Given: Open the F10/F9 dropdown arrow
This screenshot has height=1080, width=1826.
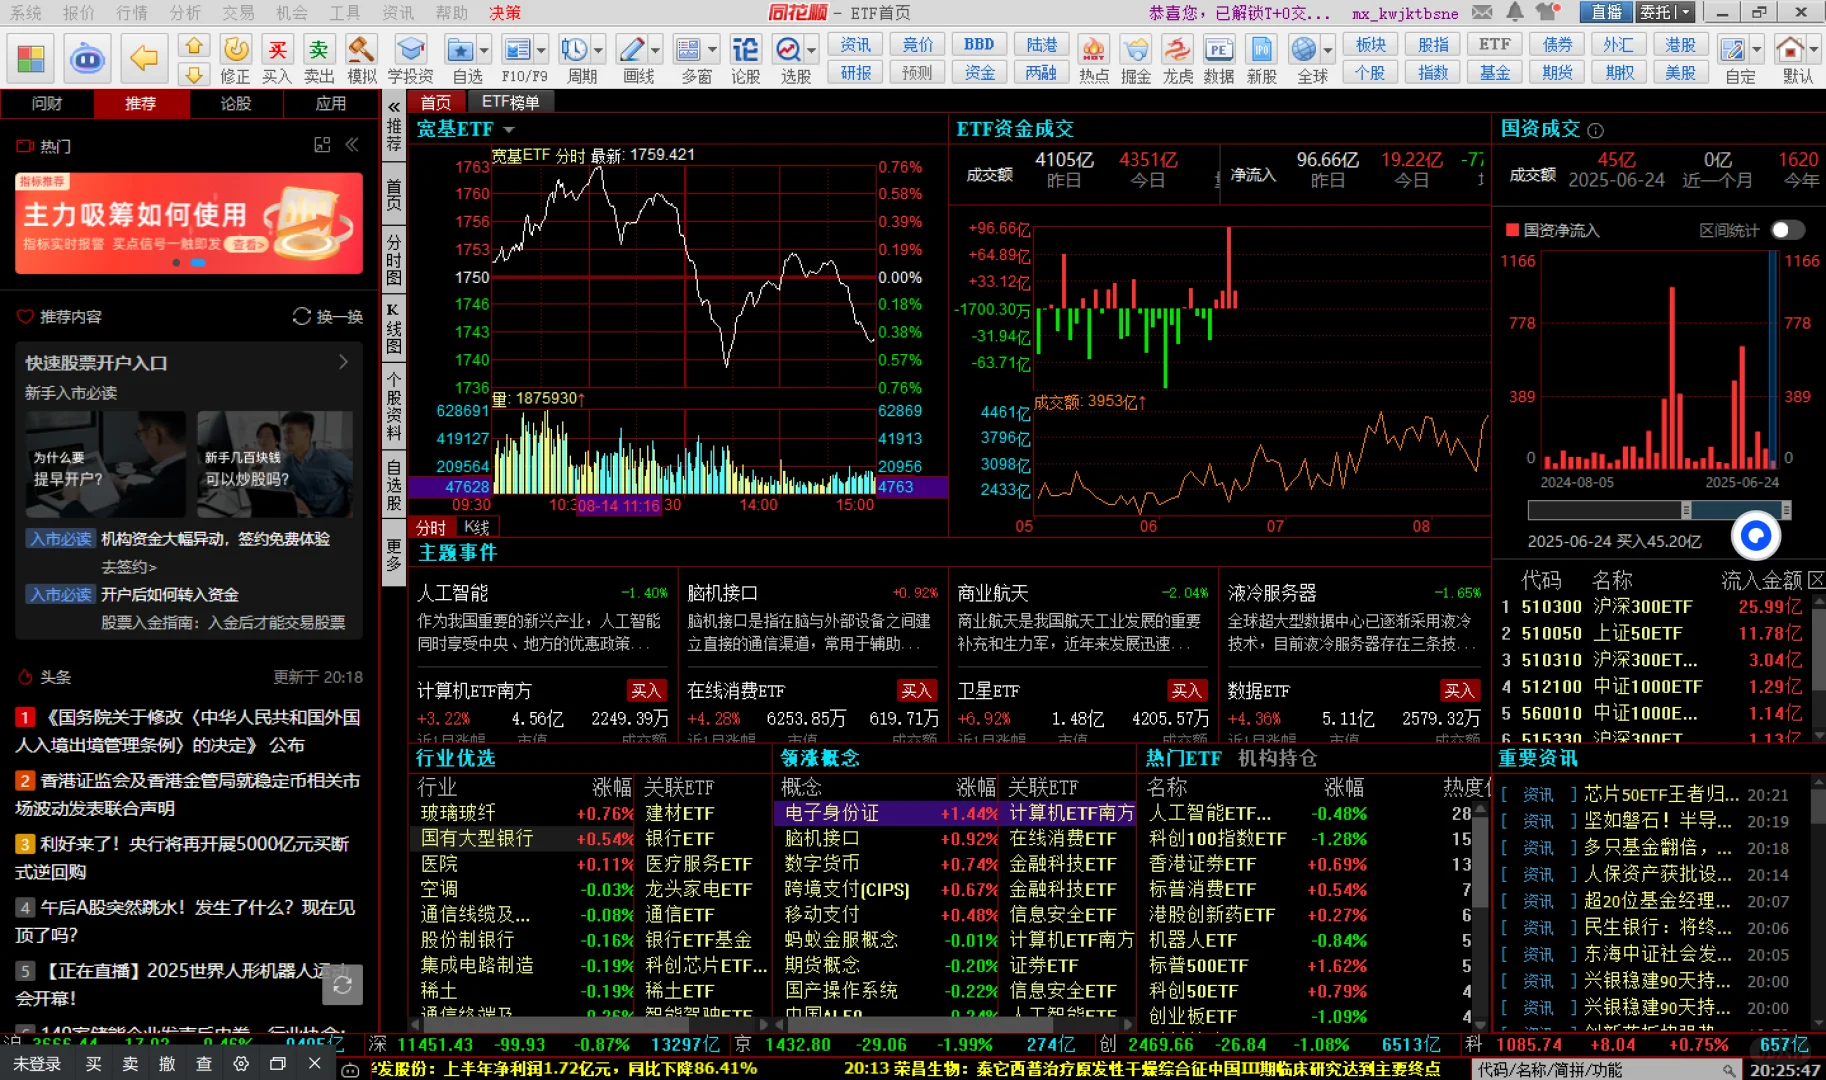Looking at the screenshot, I should (x=541, y=49).
